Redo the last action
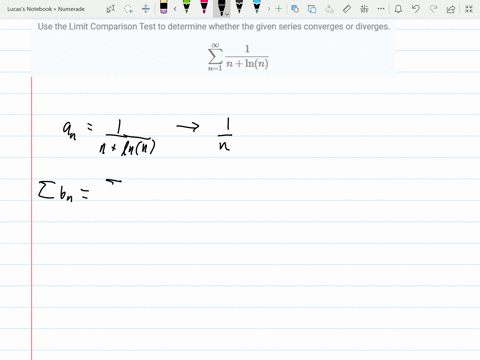The image size is (480, 360). tap(433, 9)
